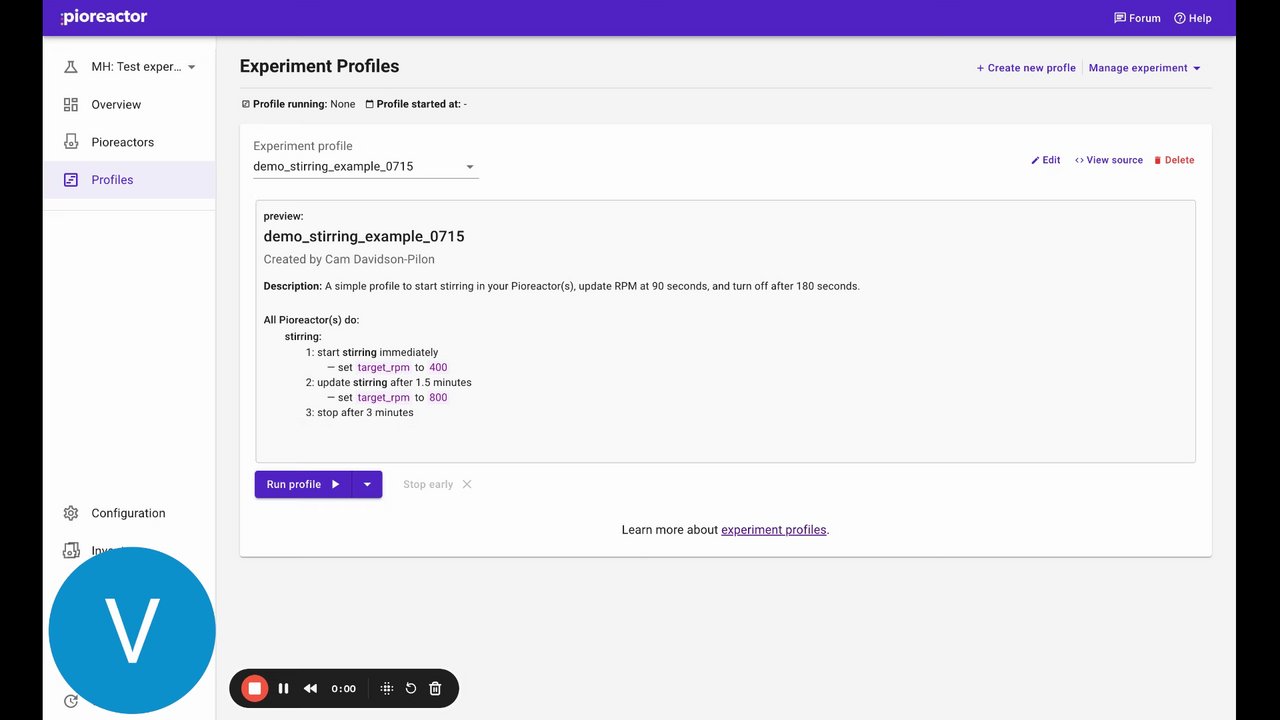This screenshot has height=720, width=1280.
Task: Go to Overview in the sidebar
Action: [x=116, y=105]
